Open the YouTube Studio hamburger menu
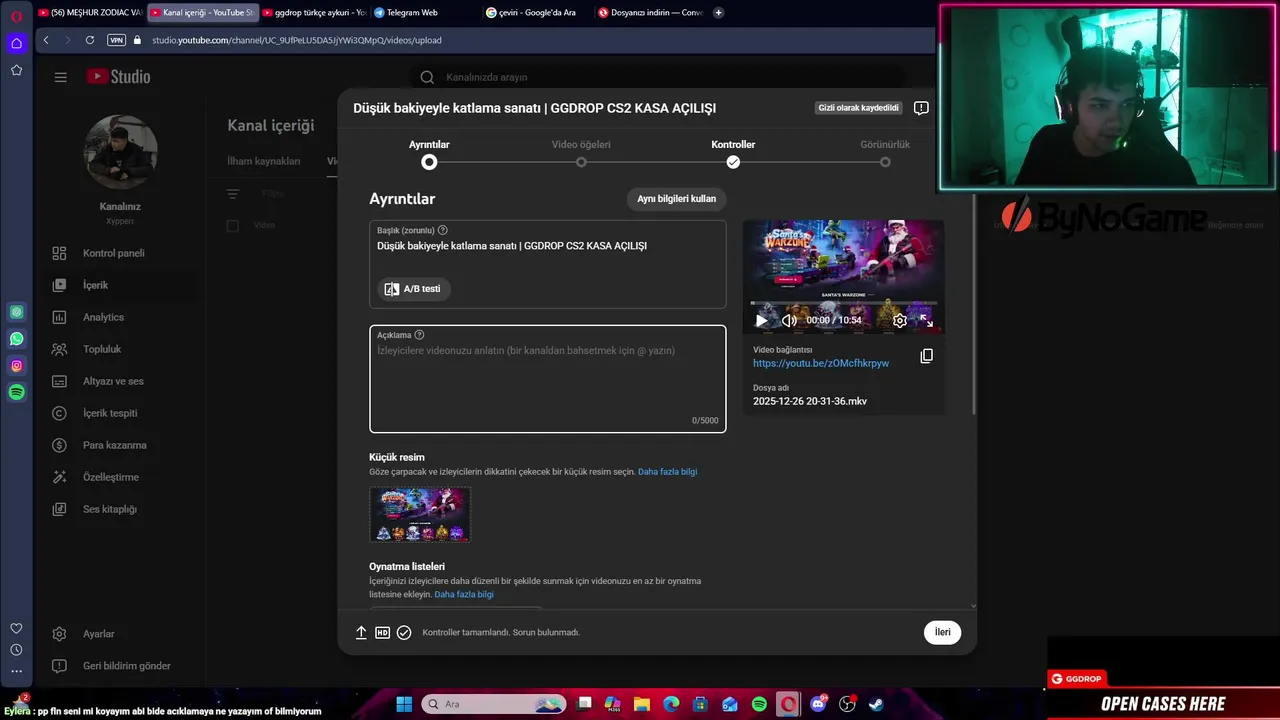The height and width of the screenshot is (720, 1280). point(61,77)
